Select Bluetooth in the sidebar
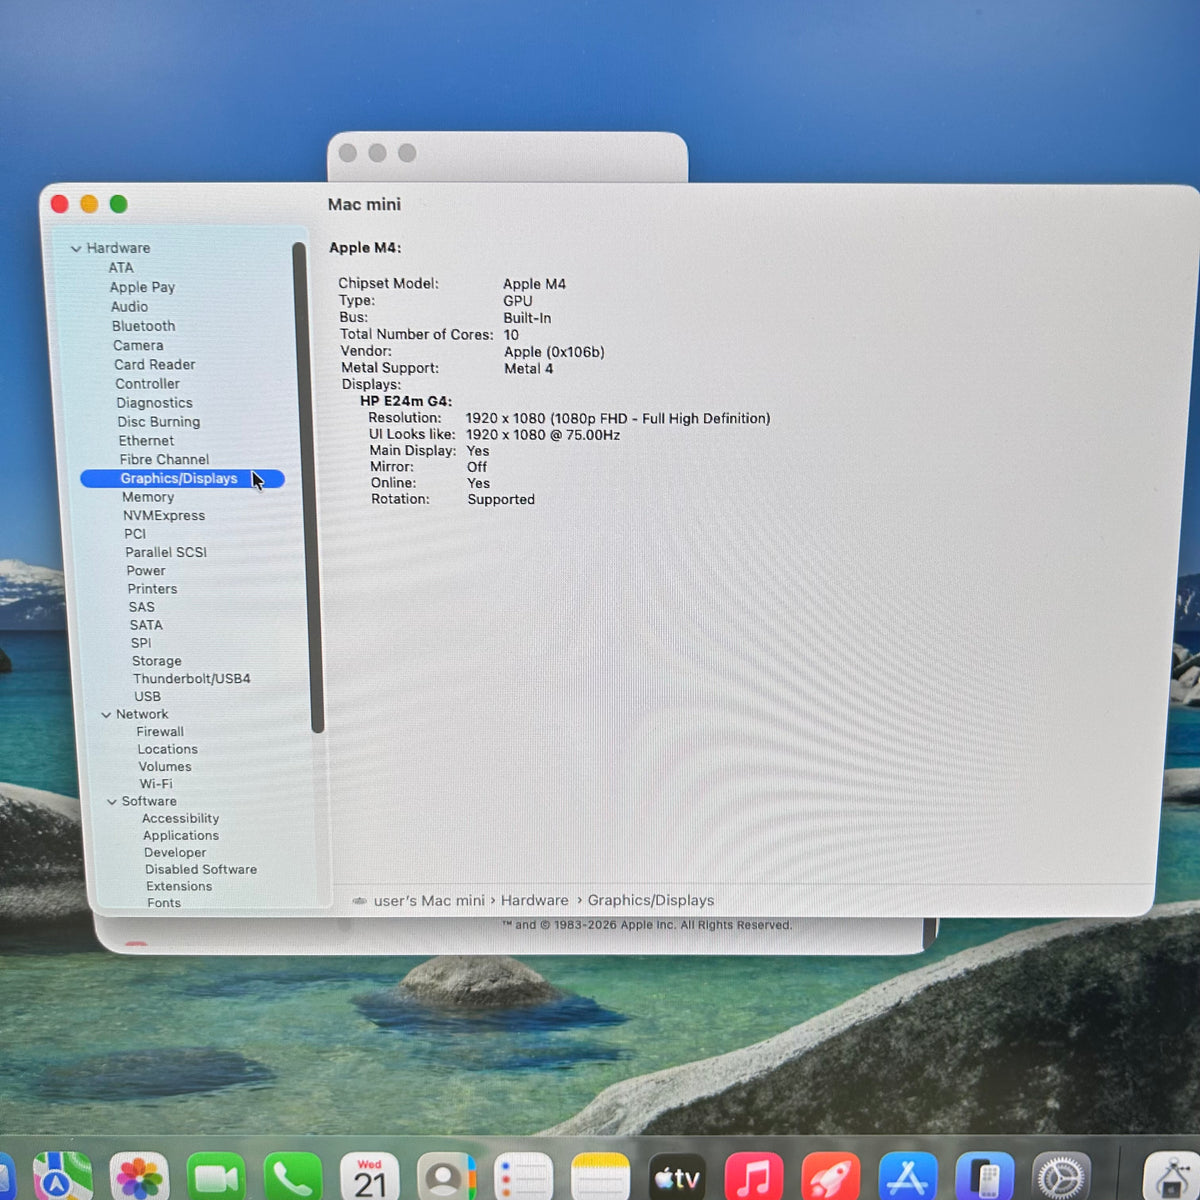Screen dimensions: 1200x1200 pyautogui.click(x=143, y=326)
